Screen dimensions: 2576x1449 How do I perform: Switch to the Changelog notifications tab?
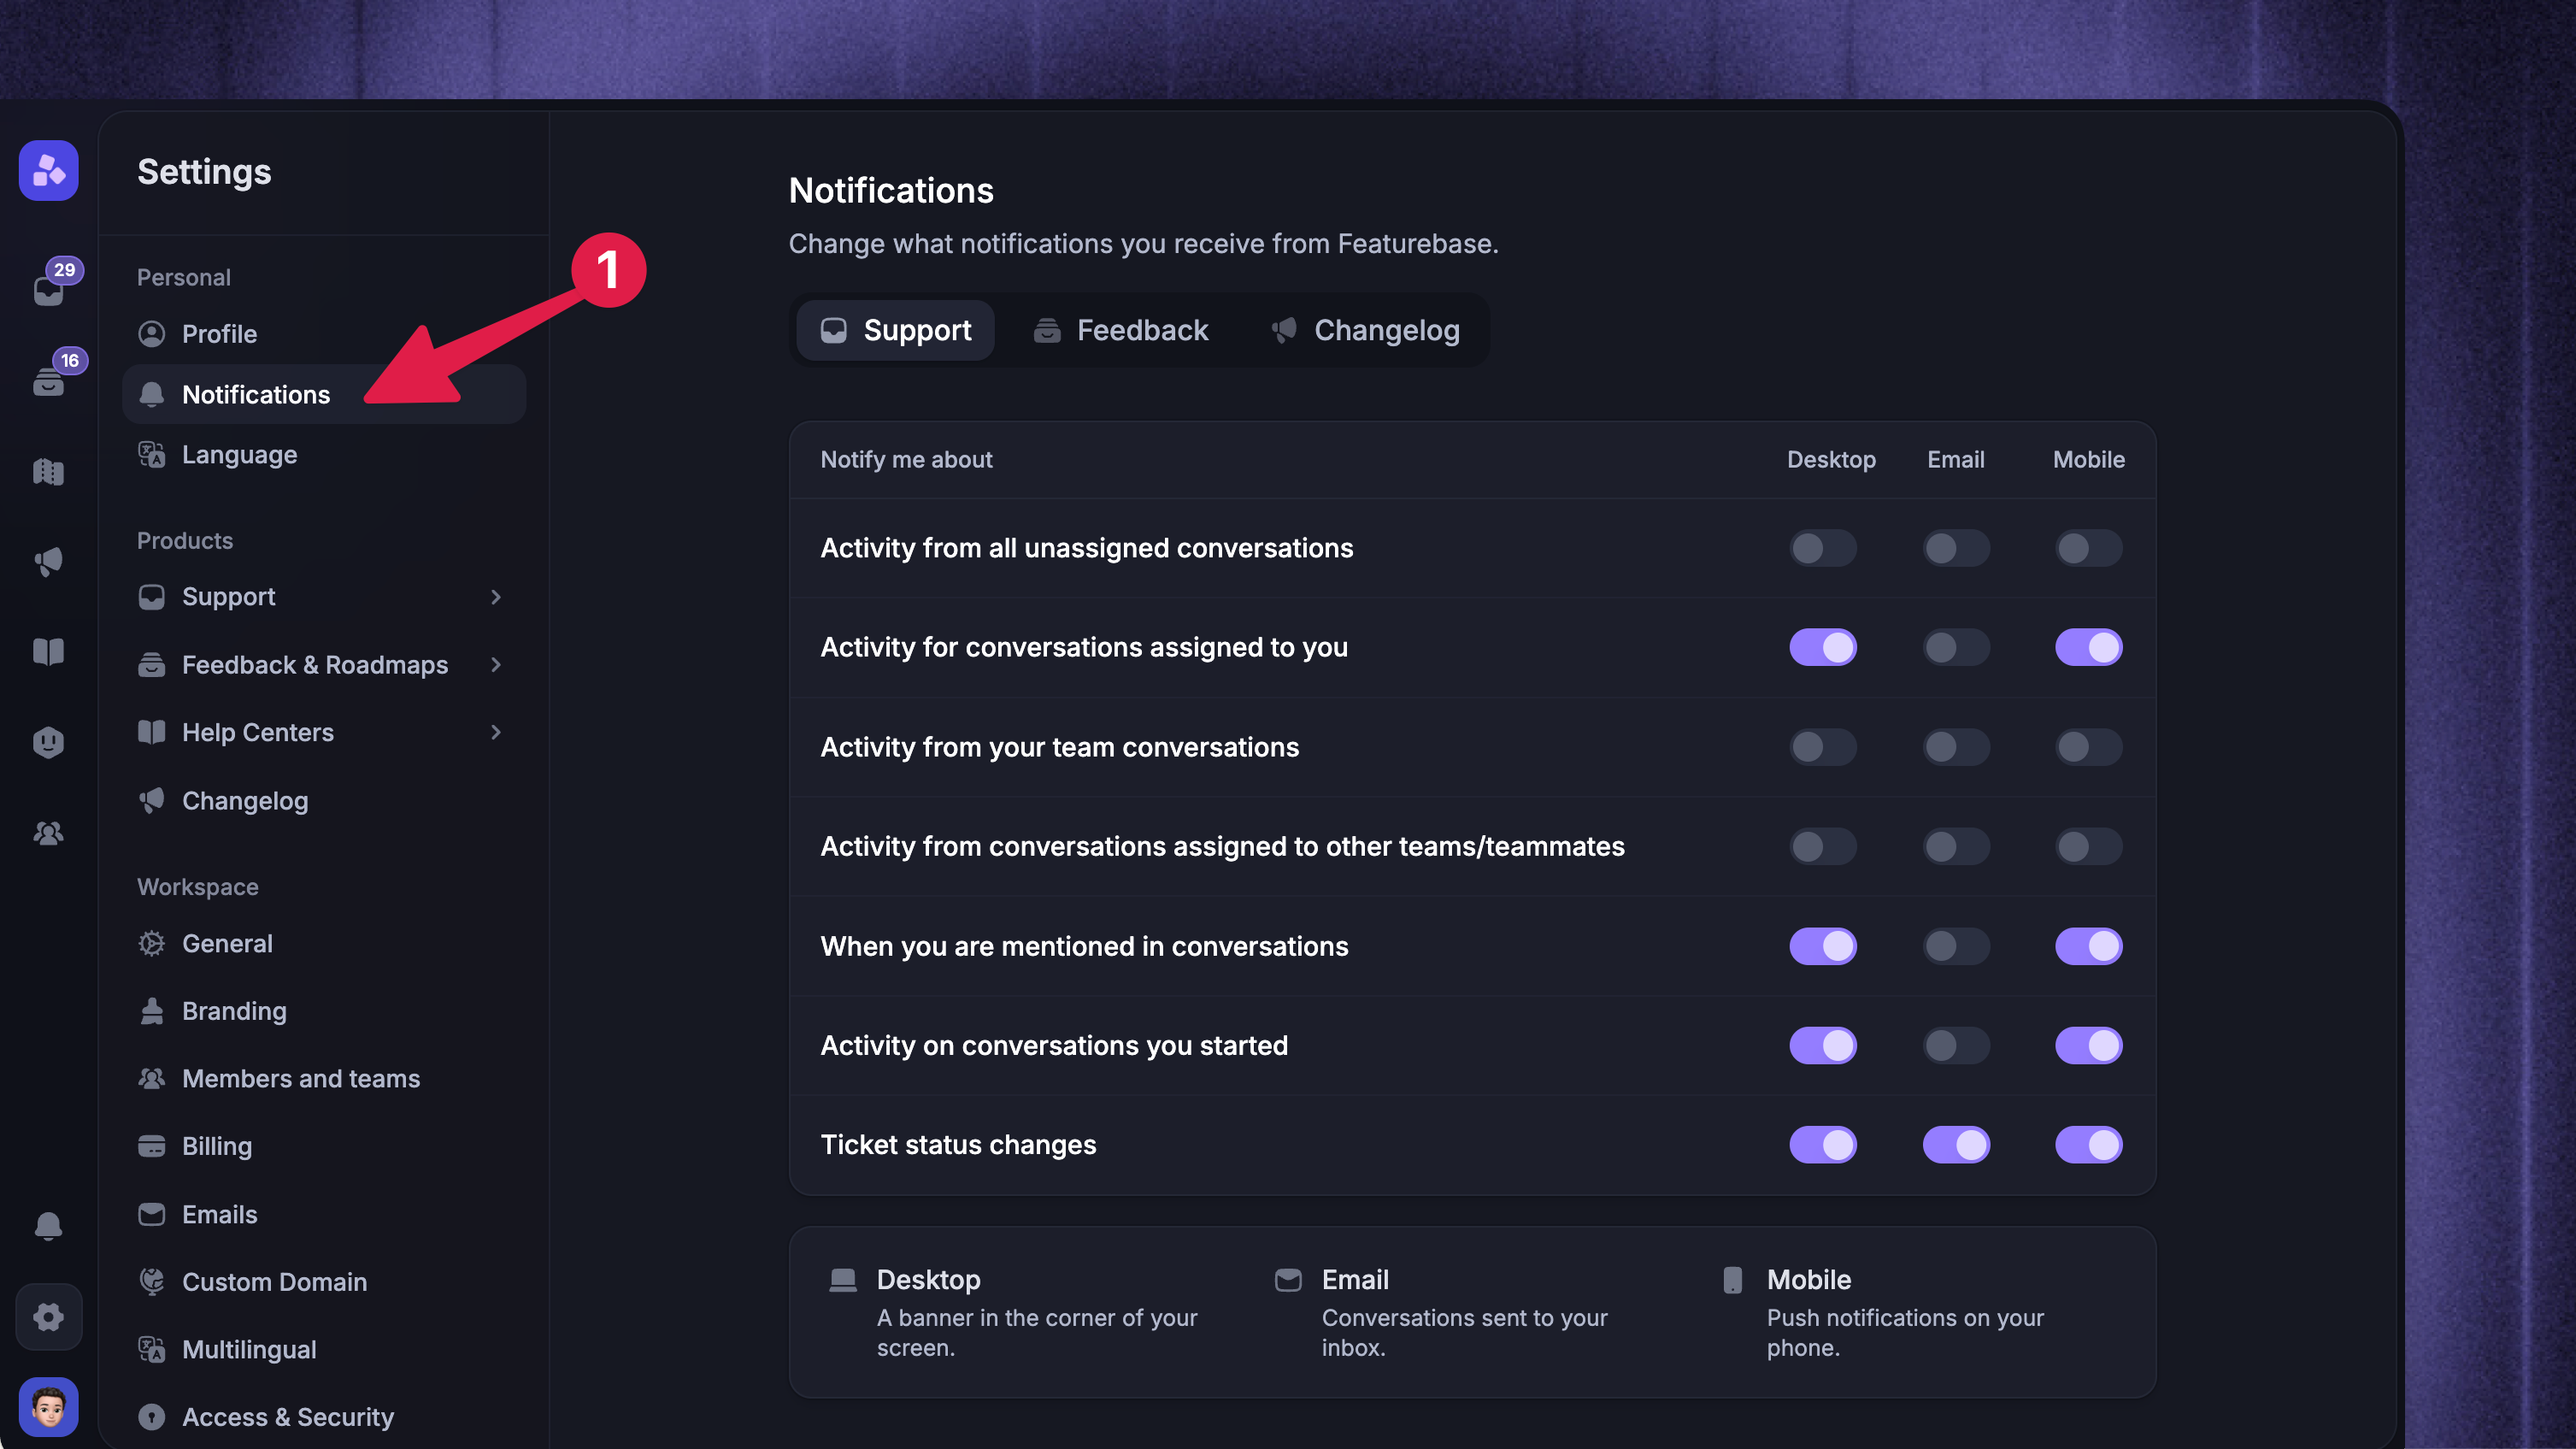[1365, 330]
